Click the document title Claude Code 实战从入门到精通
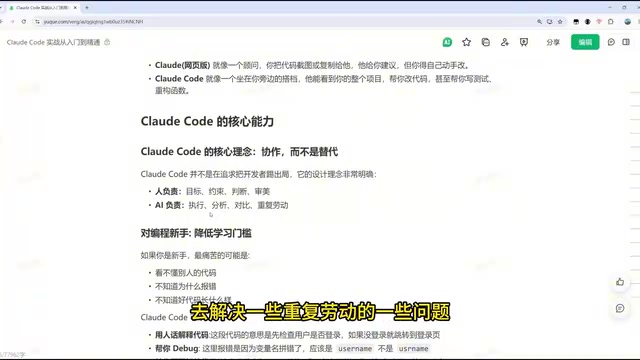 click(53, 42)
